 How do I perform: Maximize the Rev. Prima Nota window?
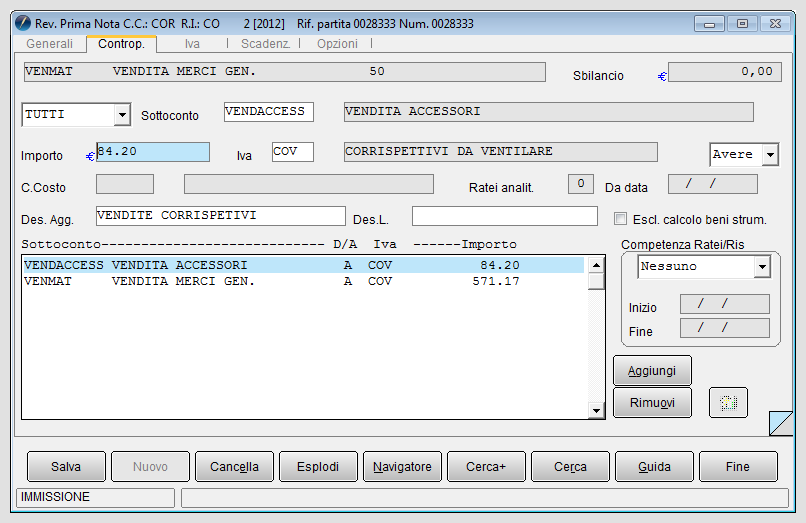pos(742,24)
